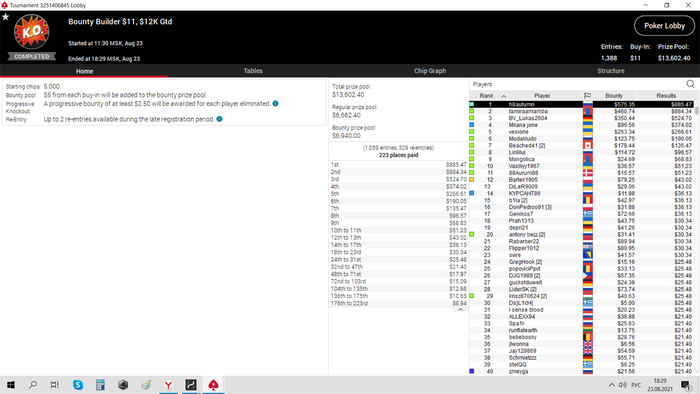This screenshot has height=394, width=700.
Task: Select player Milana jone row
Action: click(582, 125)
